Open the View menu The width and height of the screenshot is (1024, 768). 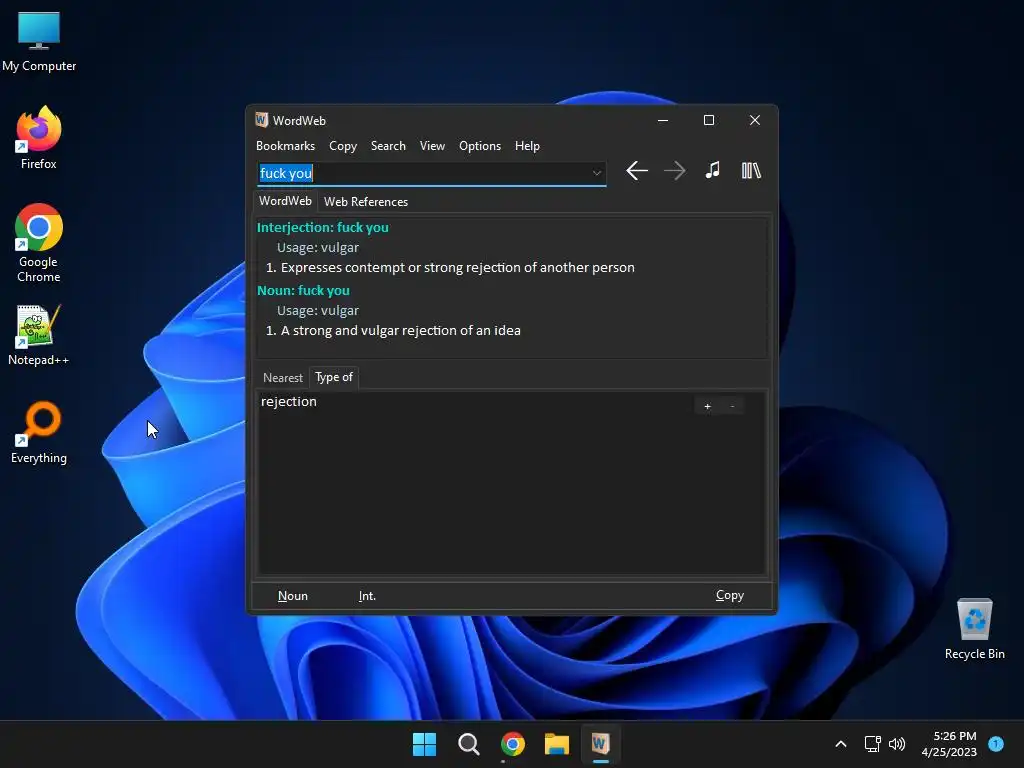(x=432, y=146)
